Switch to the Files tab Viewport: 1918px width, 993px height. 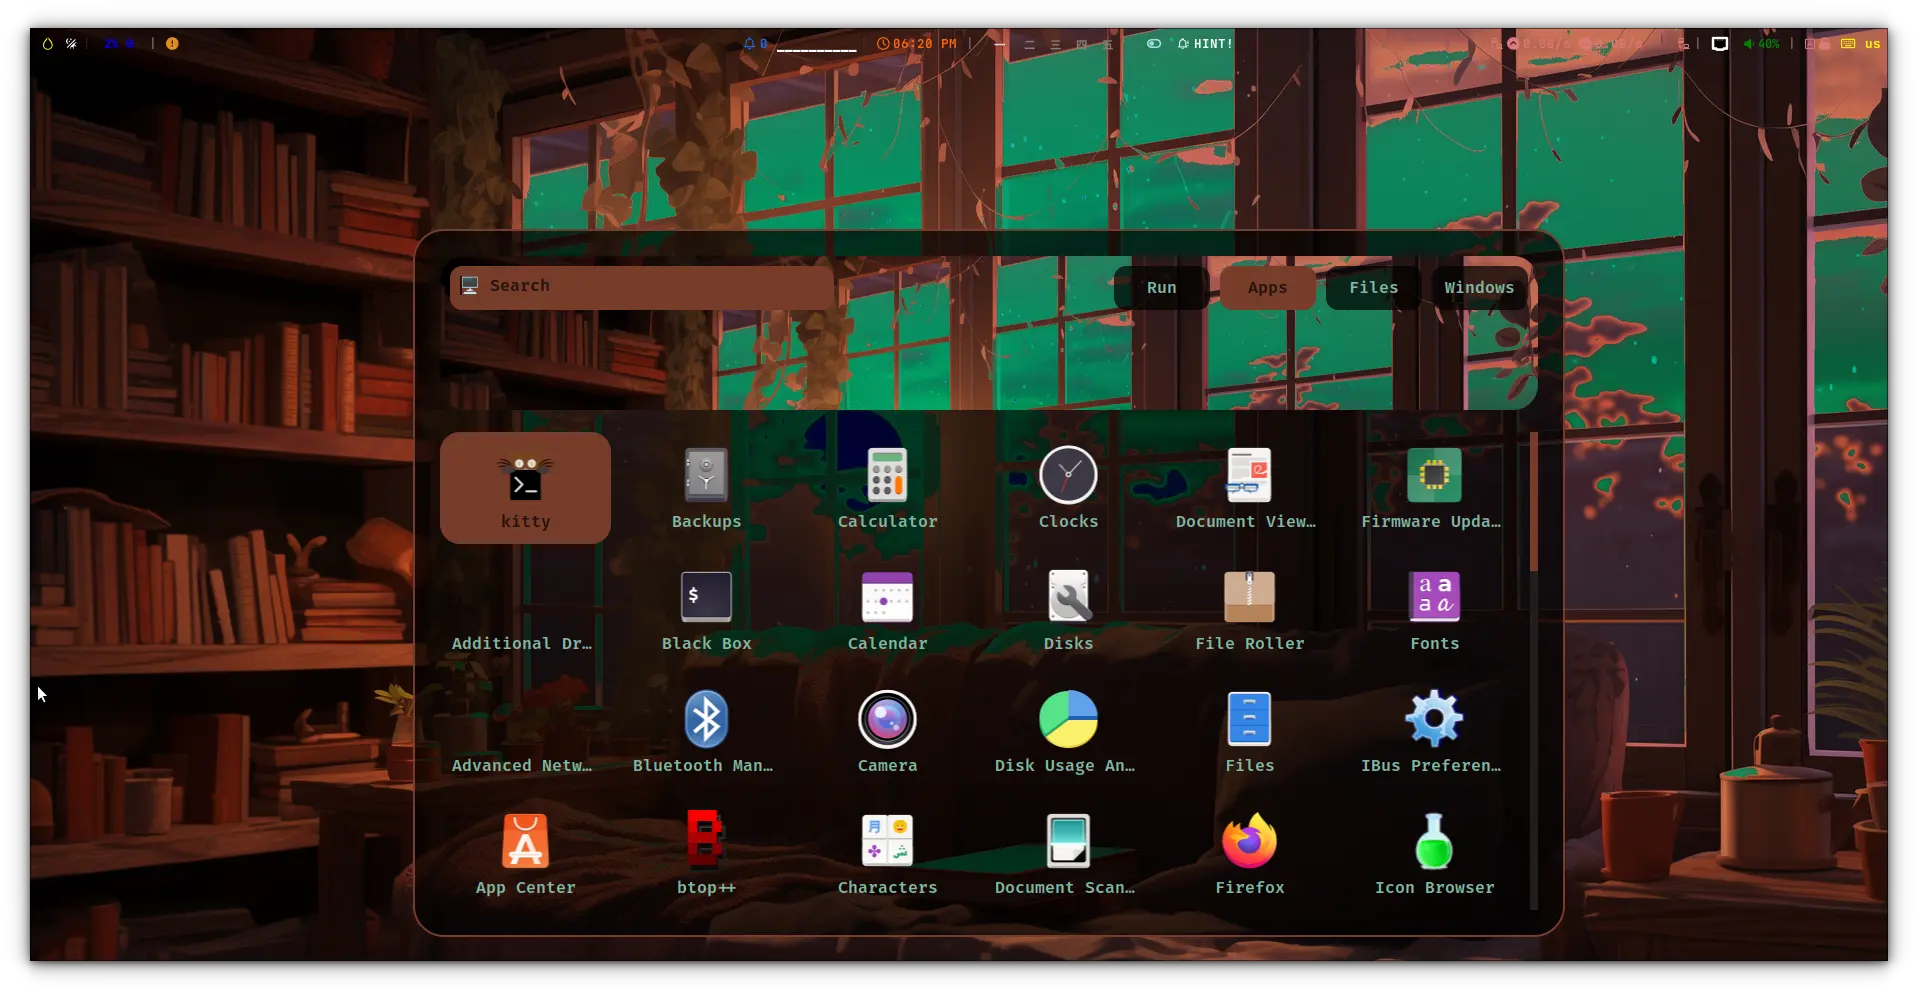(x=1373, y=288)
